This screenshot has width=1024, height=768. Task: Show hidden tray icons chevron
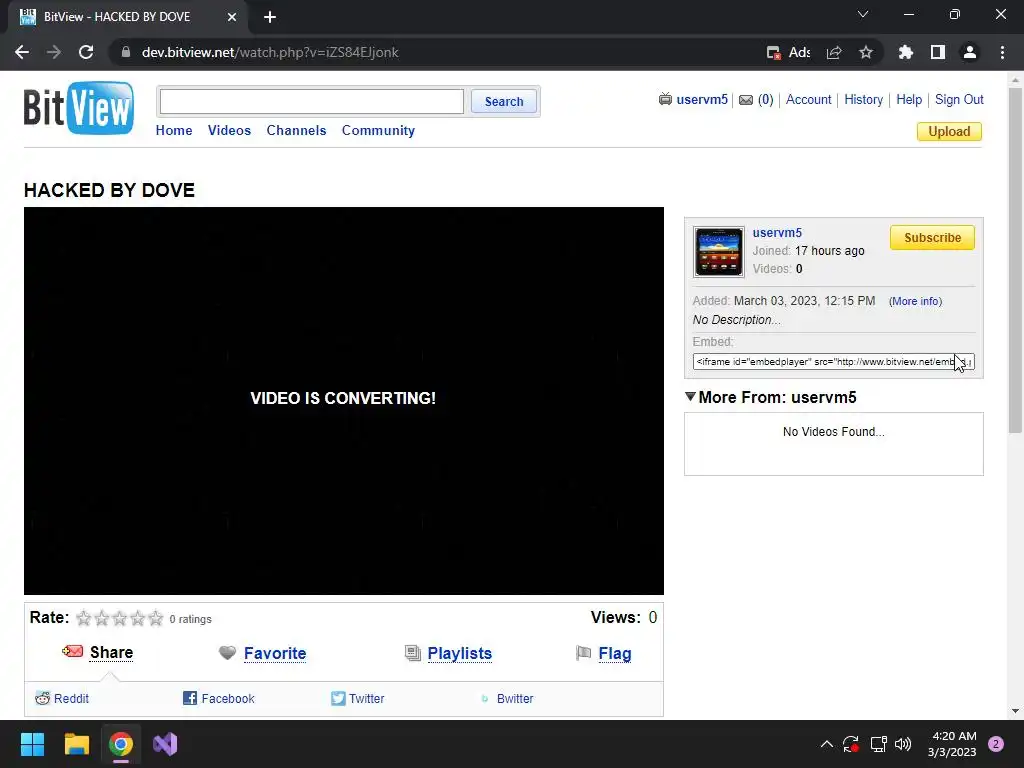[827, 744]
